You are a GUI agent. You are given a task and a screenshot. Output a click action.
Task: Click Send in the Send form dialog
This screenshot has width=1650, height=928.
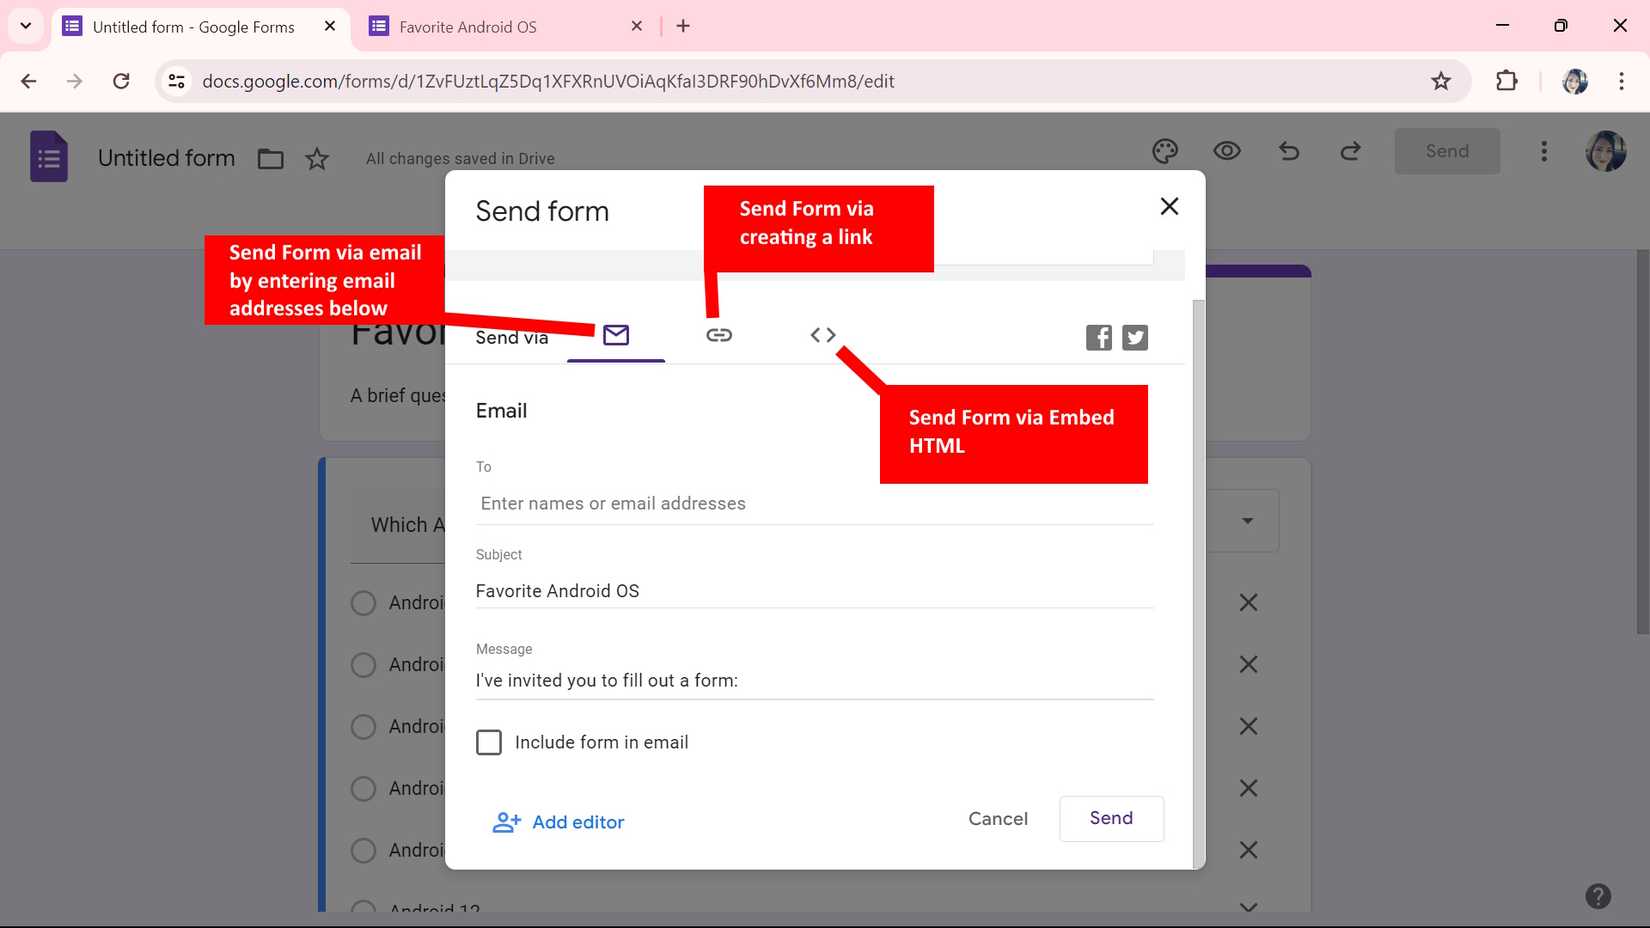(x=1110, y=818)
